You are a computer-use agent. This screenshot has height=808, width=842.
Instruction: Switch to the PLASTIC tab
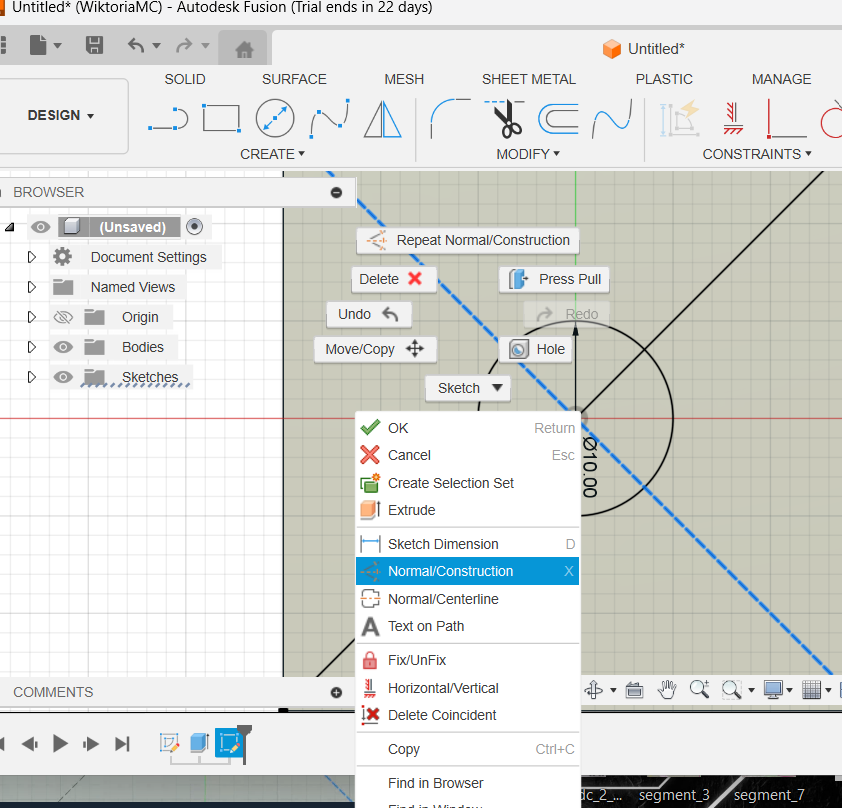664,79
